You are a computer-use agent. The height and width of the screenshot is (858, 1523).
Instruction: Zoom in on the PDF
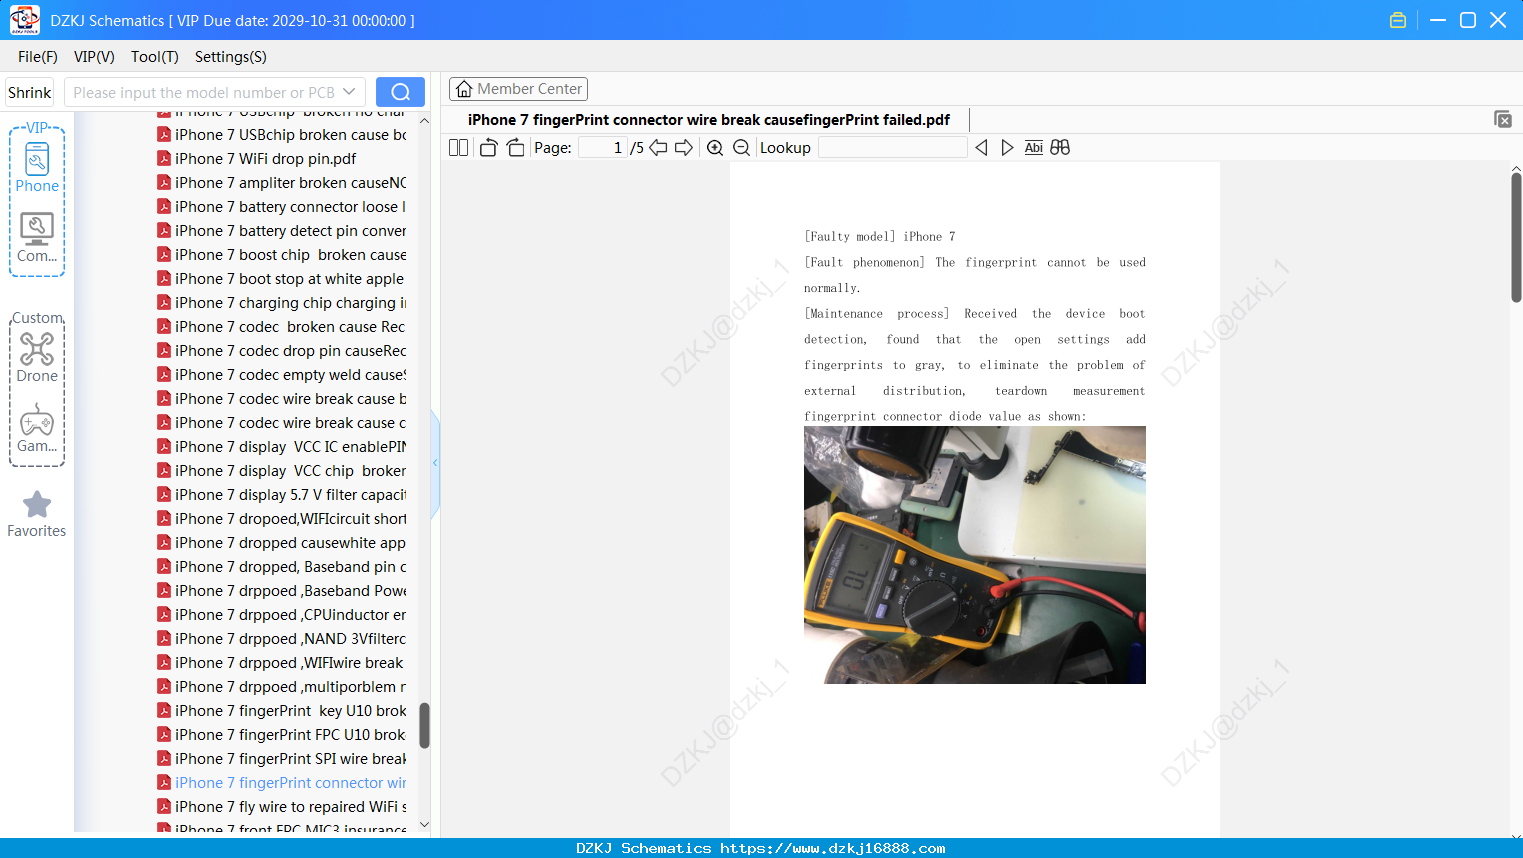click(x=715, y=148)
